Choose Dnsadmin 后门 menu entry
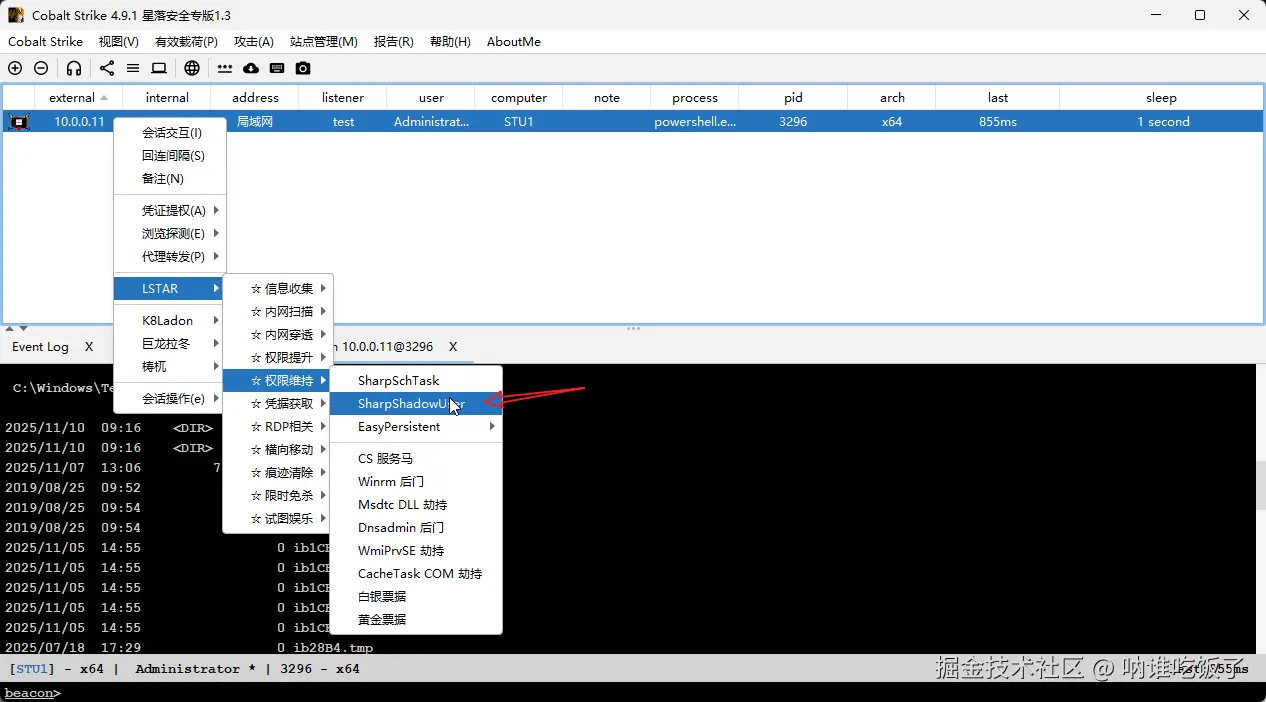This screenshot has width=1266, height=702. (x=416, y=528)
